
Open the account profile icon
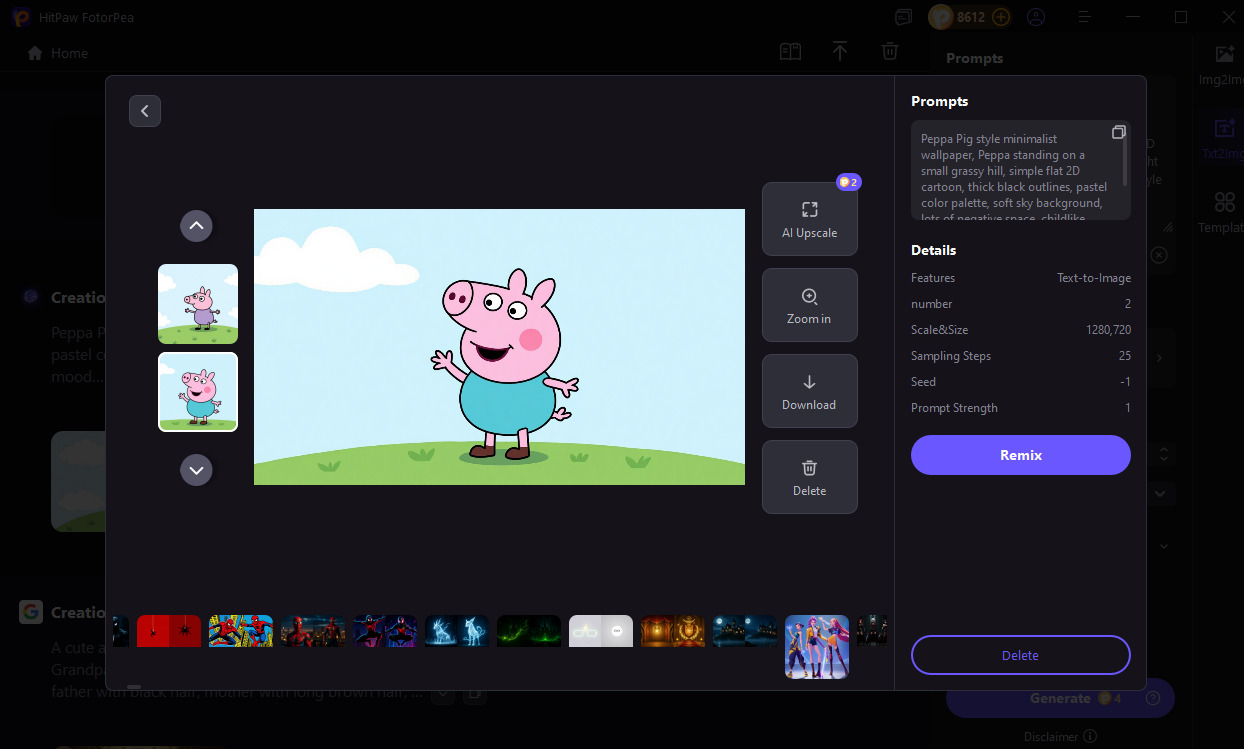pyautogui.click(x=1036, y=17)
